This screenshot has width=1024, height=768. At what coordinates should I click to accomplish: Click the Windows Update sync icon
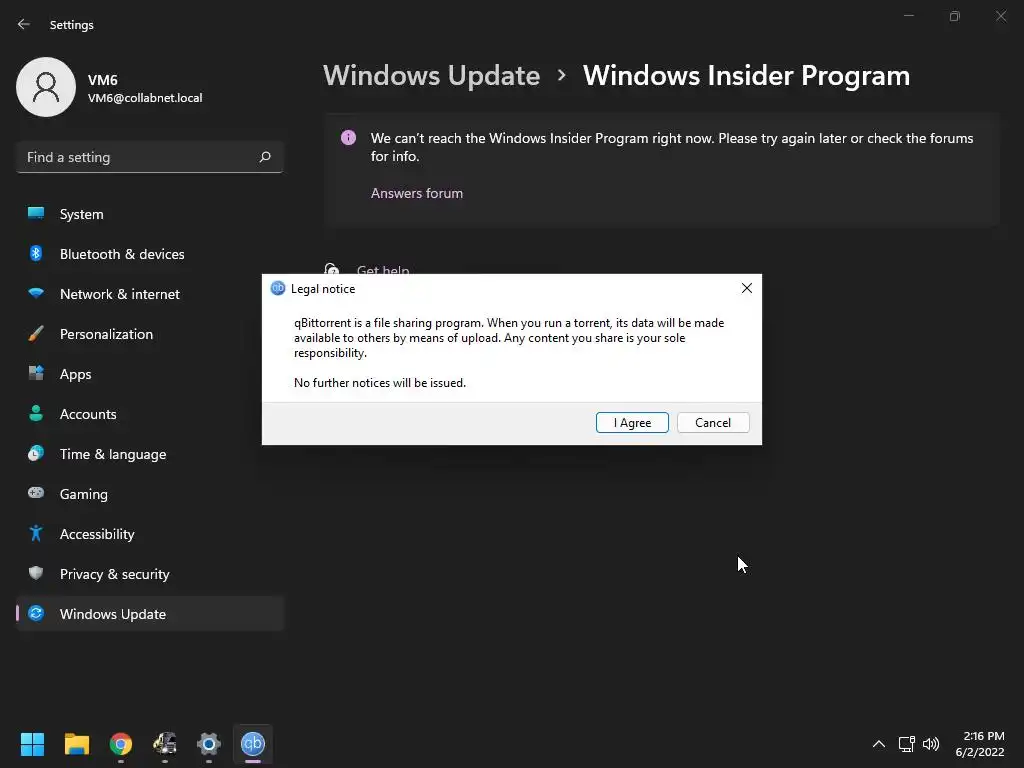pos(36,613)
